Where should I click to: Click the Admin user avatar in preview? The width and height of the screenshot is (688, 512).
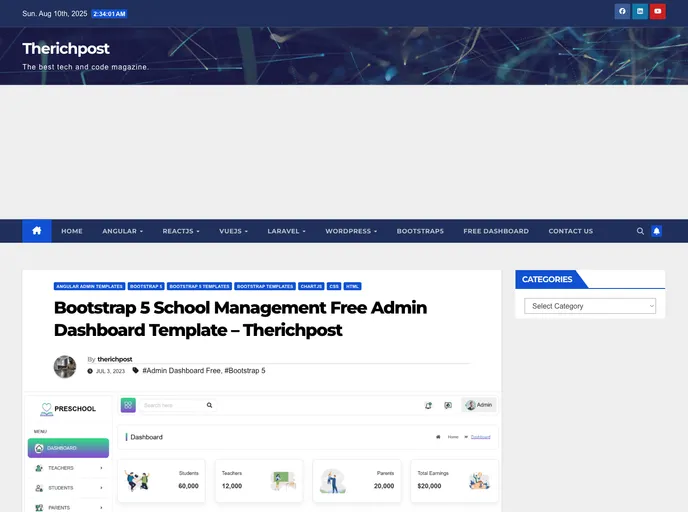pyautogui.click(x=470, y=405)
